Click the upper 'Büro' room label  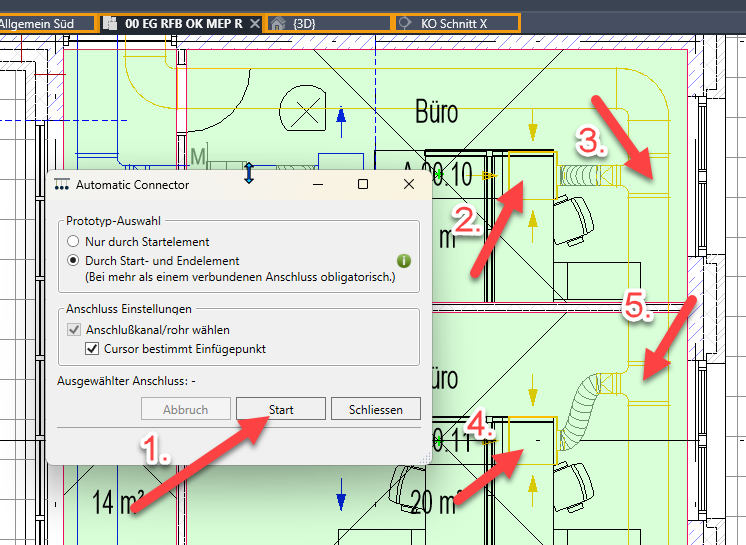tap(436, 111)
